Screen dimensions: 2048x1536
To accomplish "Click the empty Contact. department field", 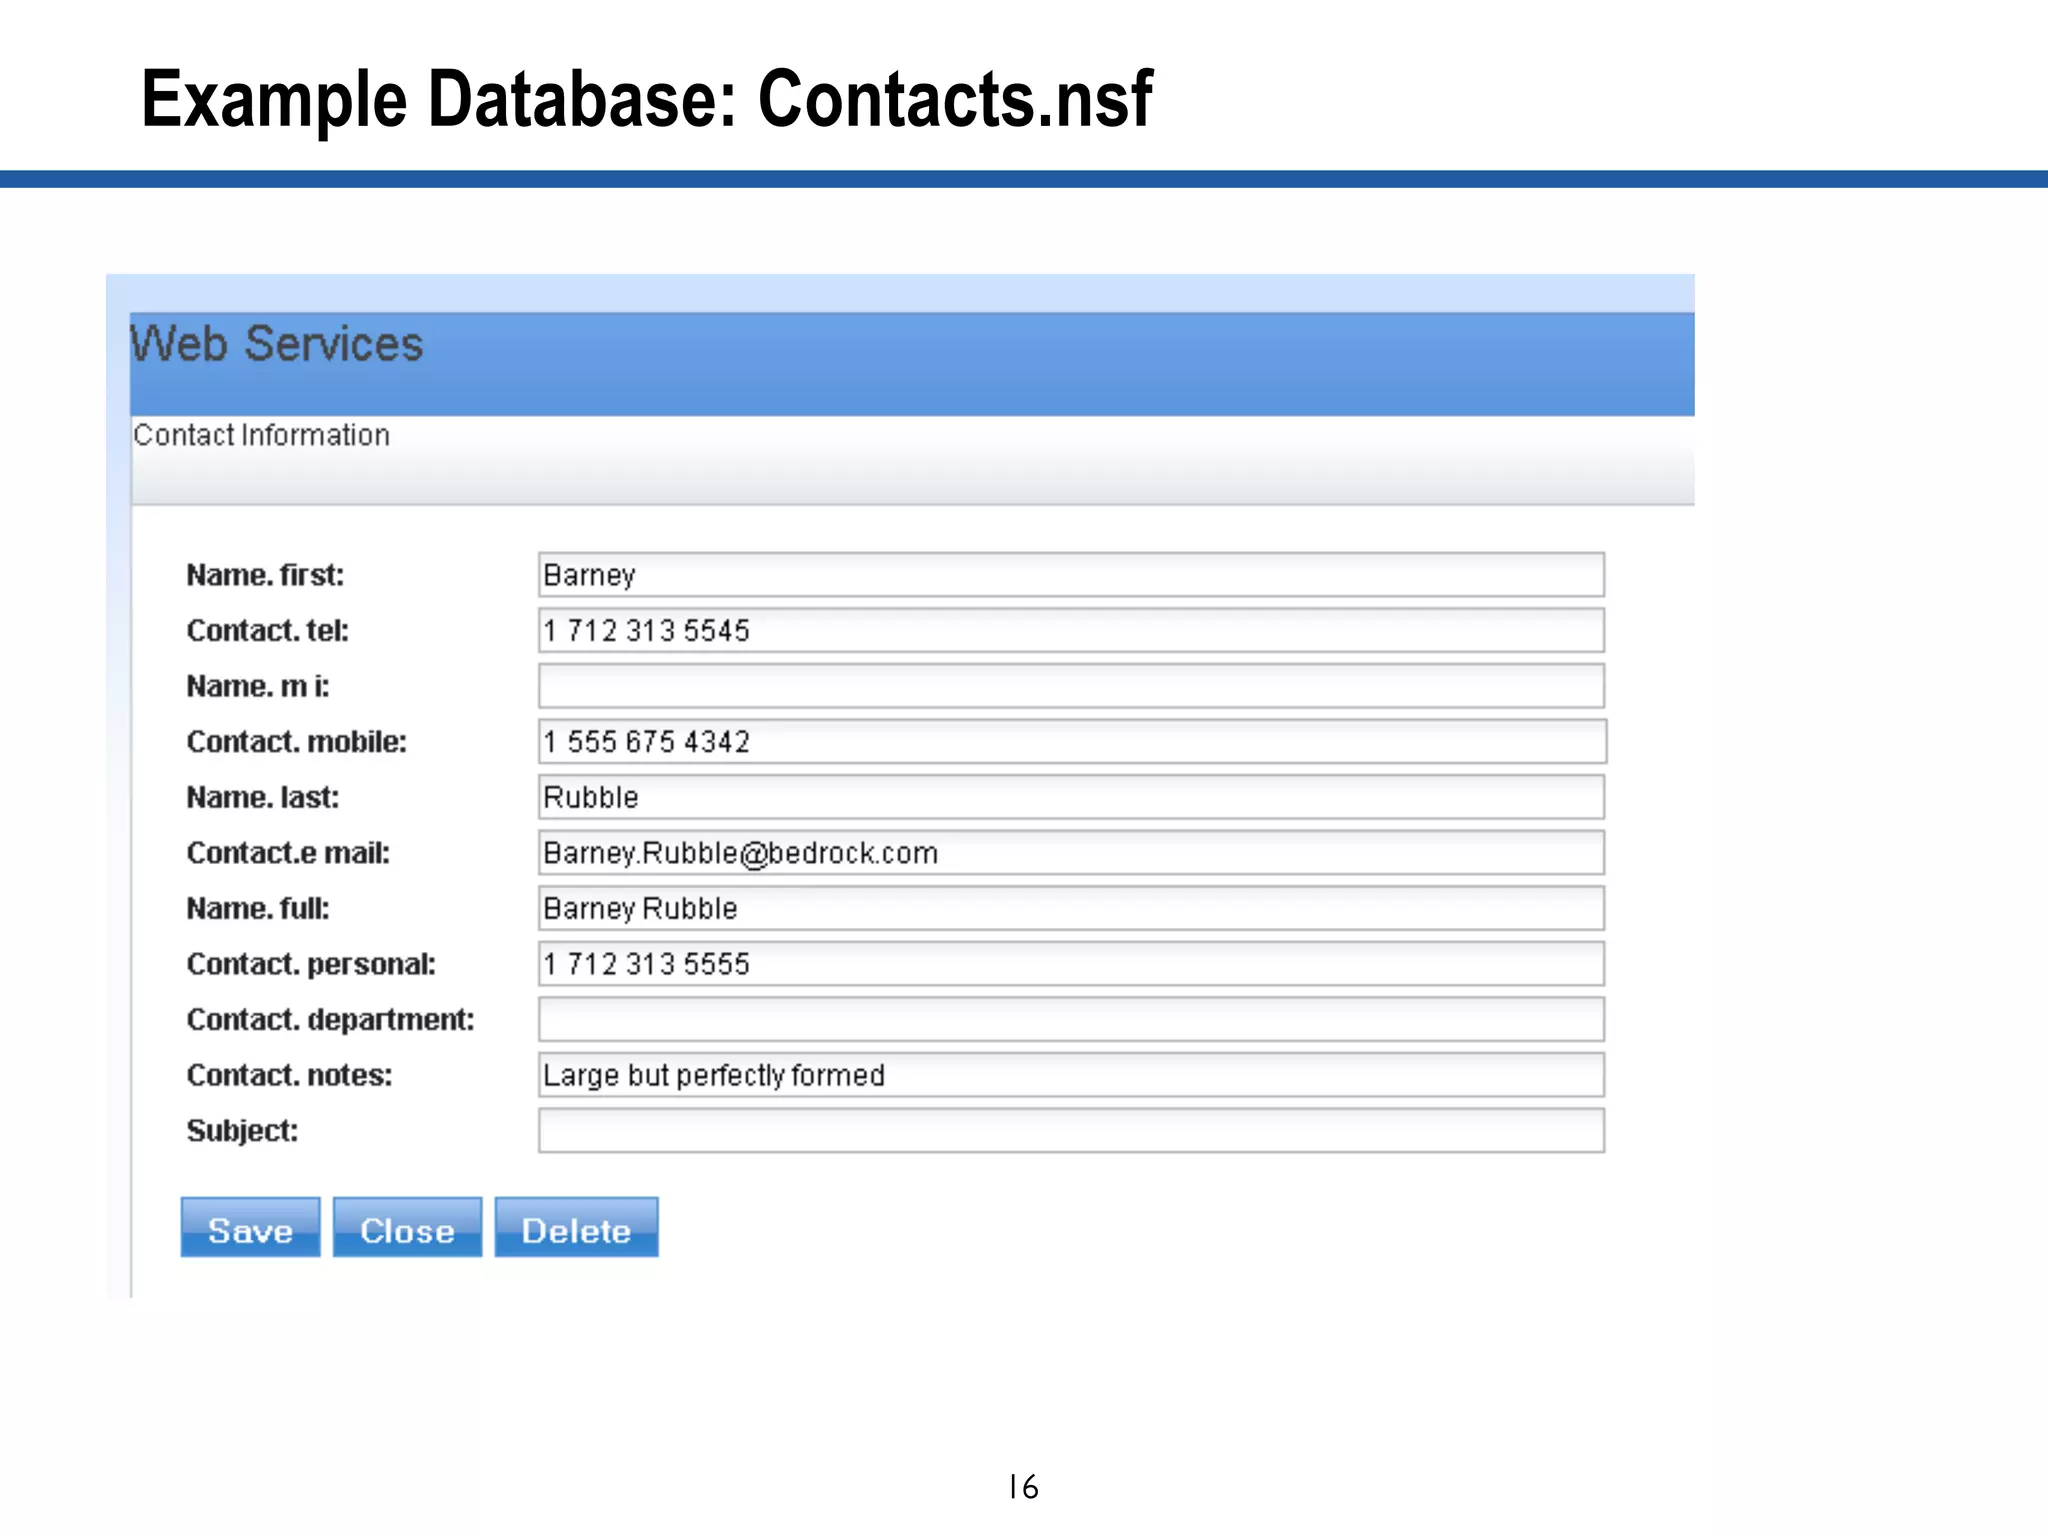I will click(x=1071, y=1019).
